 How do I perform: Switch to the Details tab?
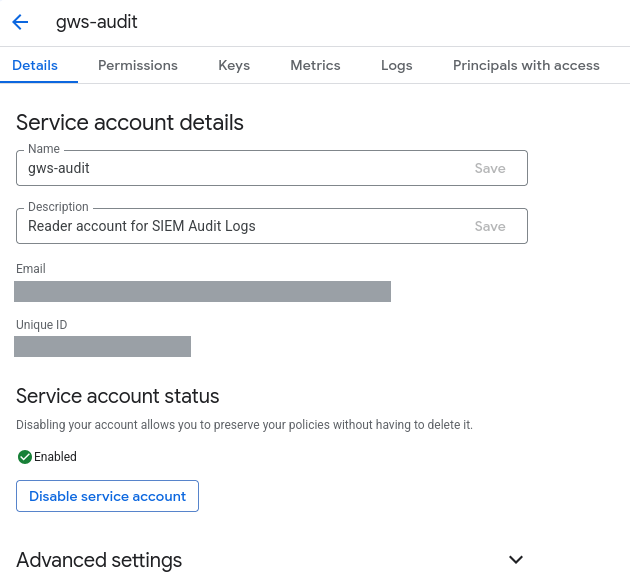click(x=35, y=65)
